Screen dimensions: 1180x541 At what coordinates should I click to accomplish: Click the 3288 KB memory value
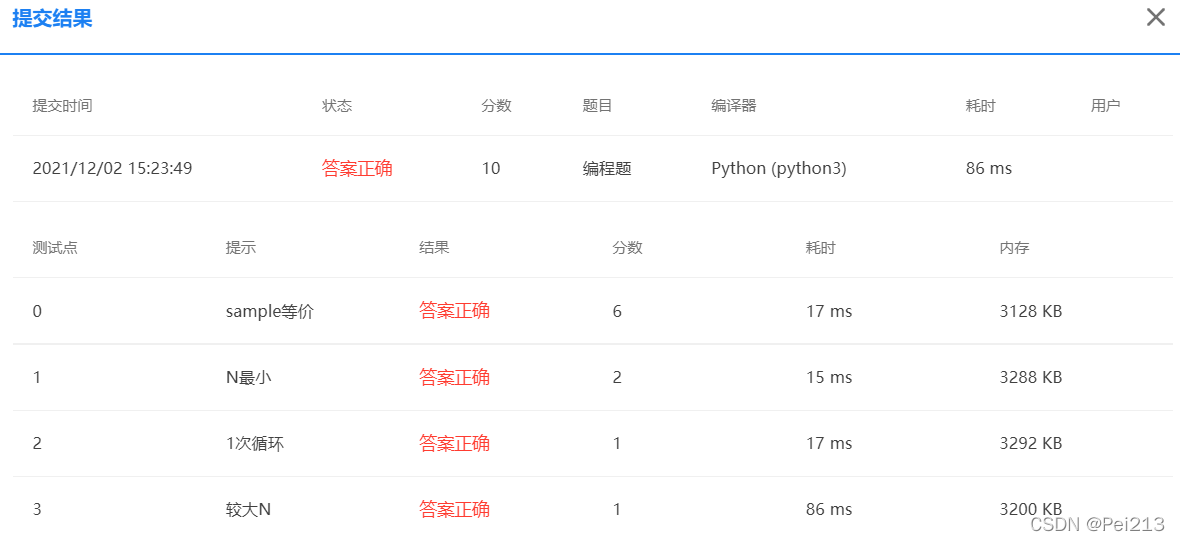tap(1031, 378)
